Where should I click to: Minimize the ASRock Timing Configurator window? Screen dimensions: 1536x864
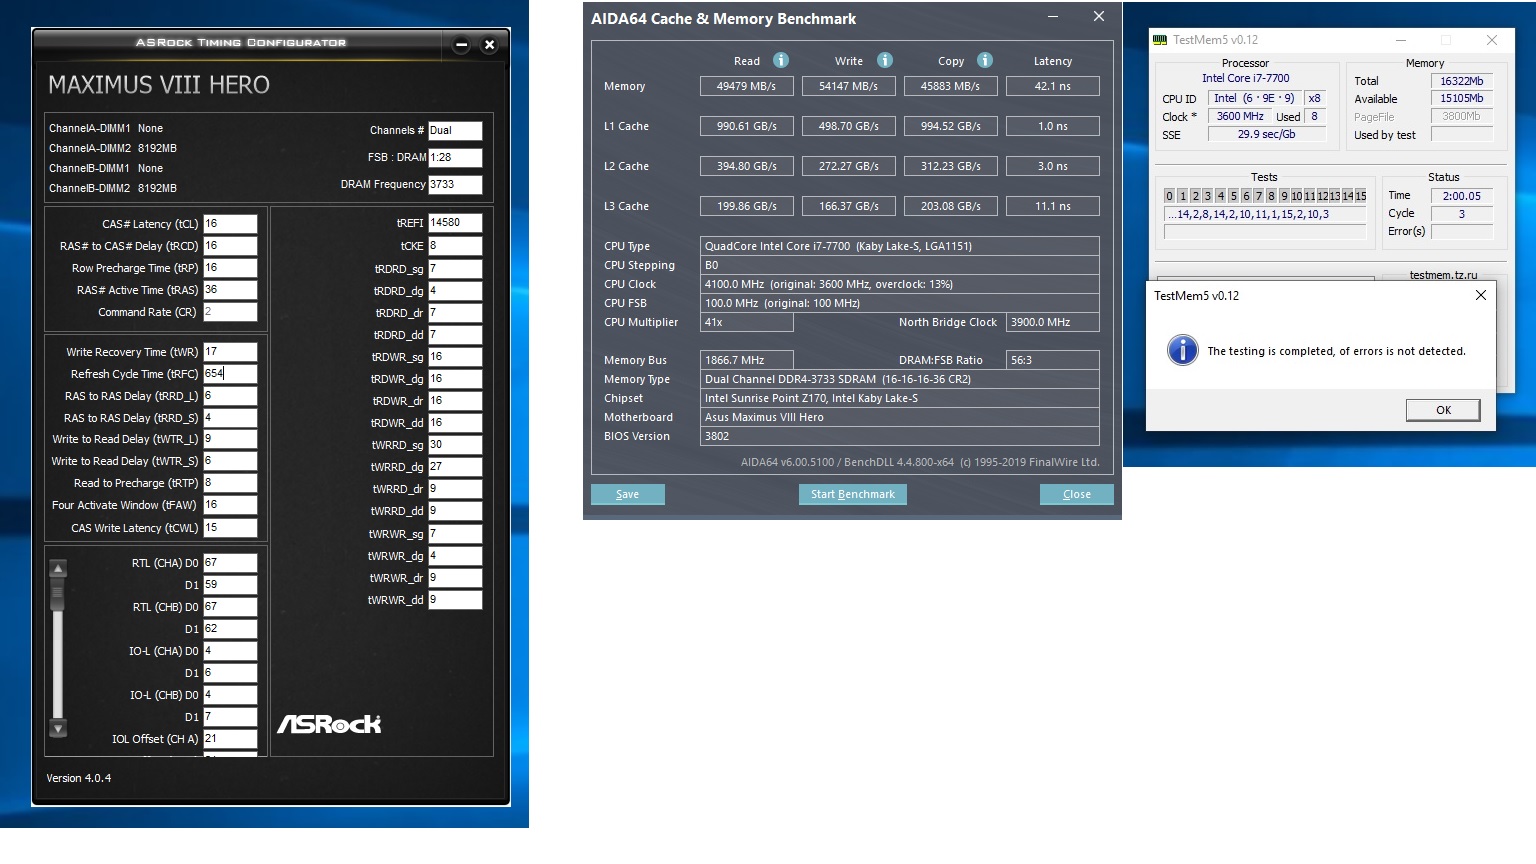coord(461,44)
